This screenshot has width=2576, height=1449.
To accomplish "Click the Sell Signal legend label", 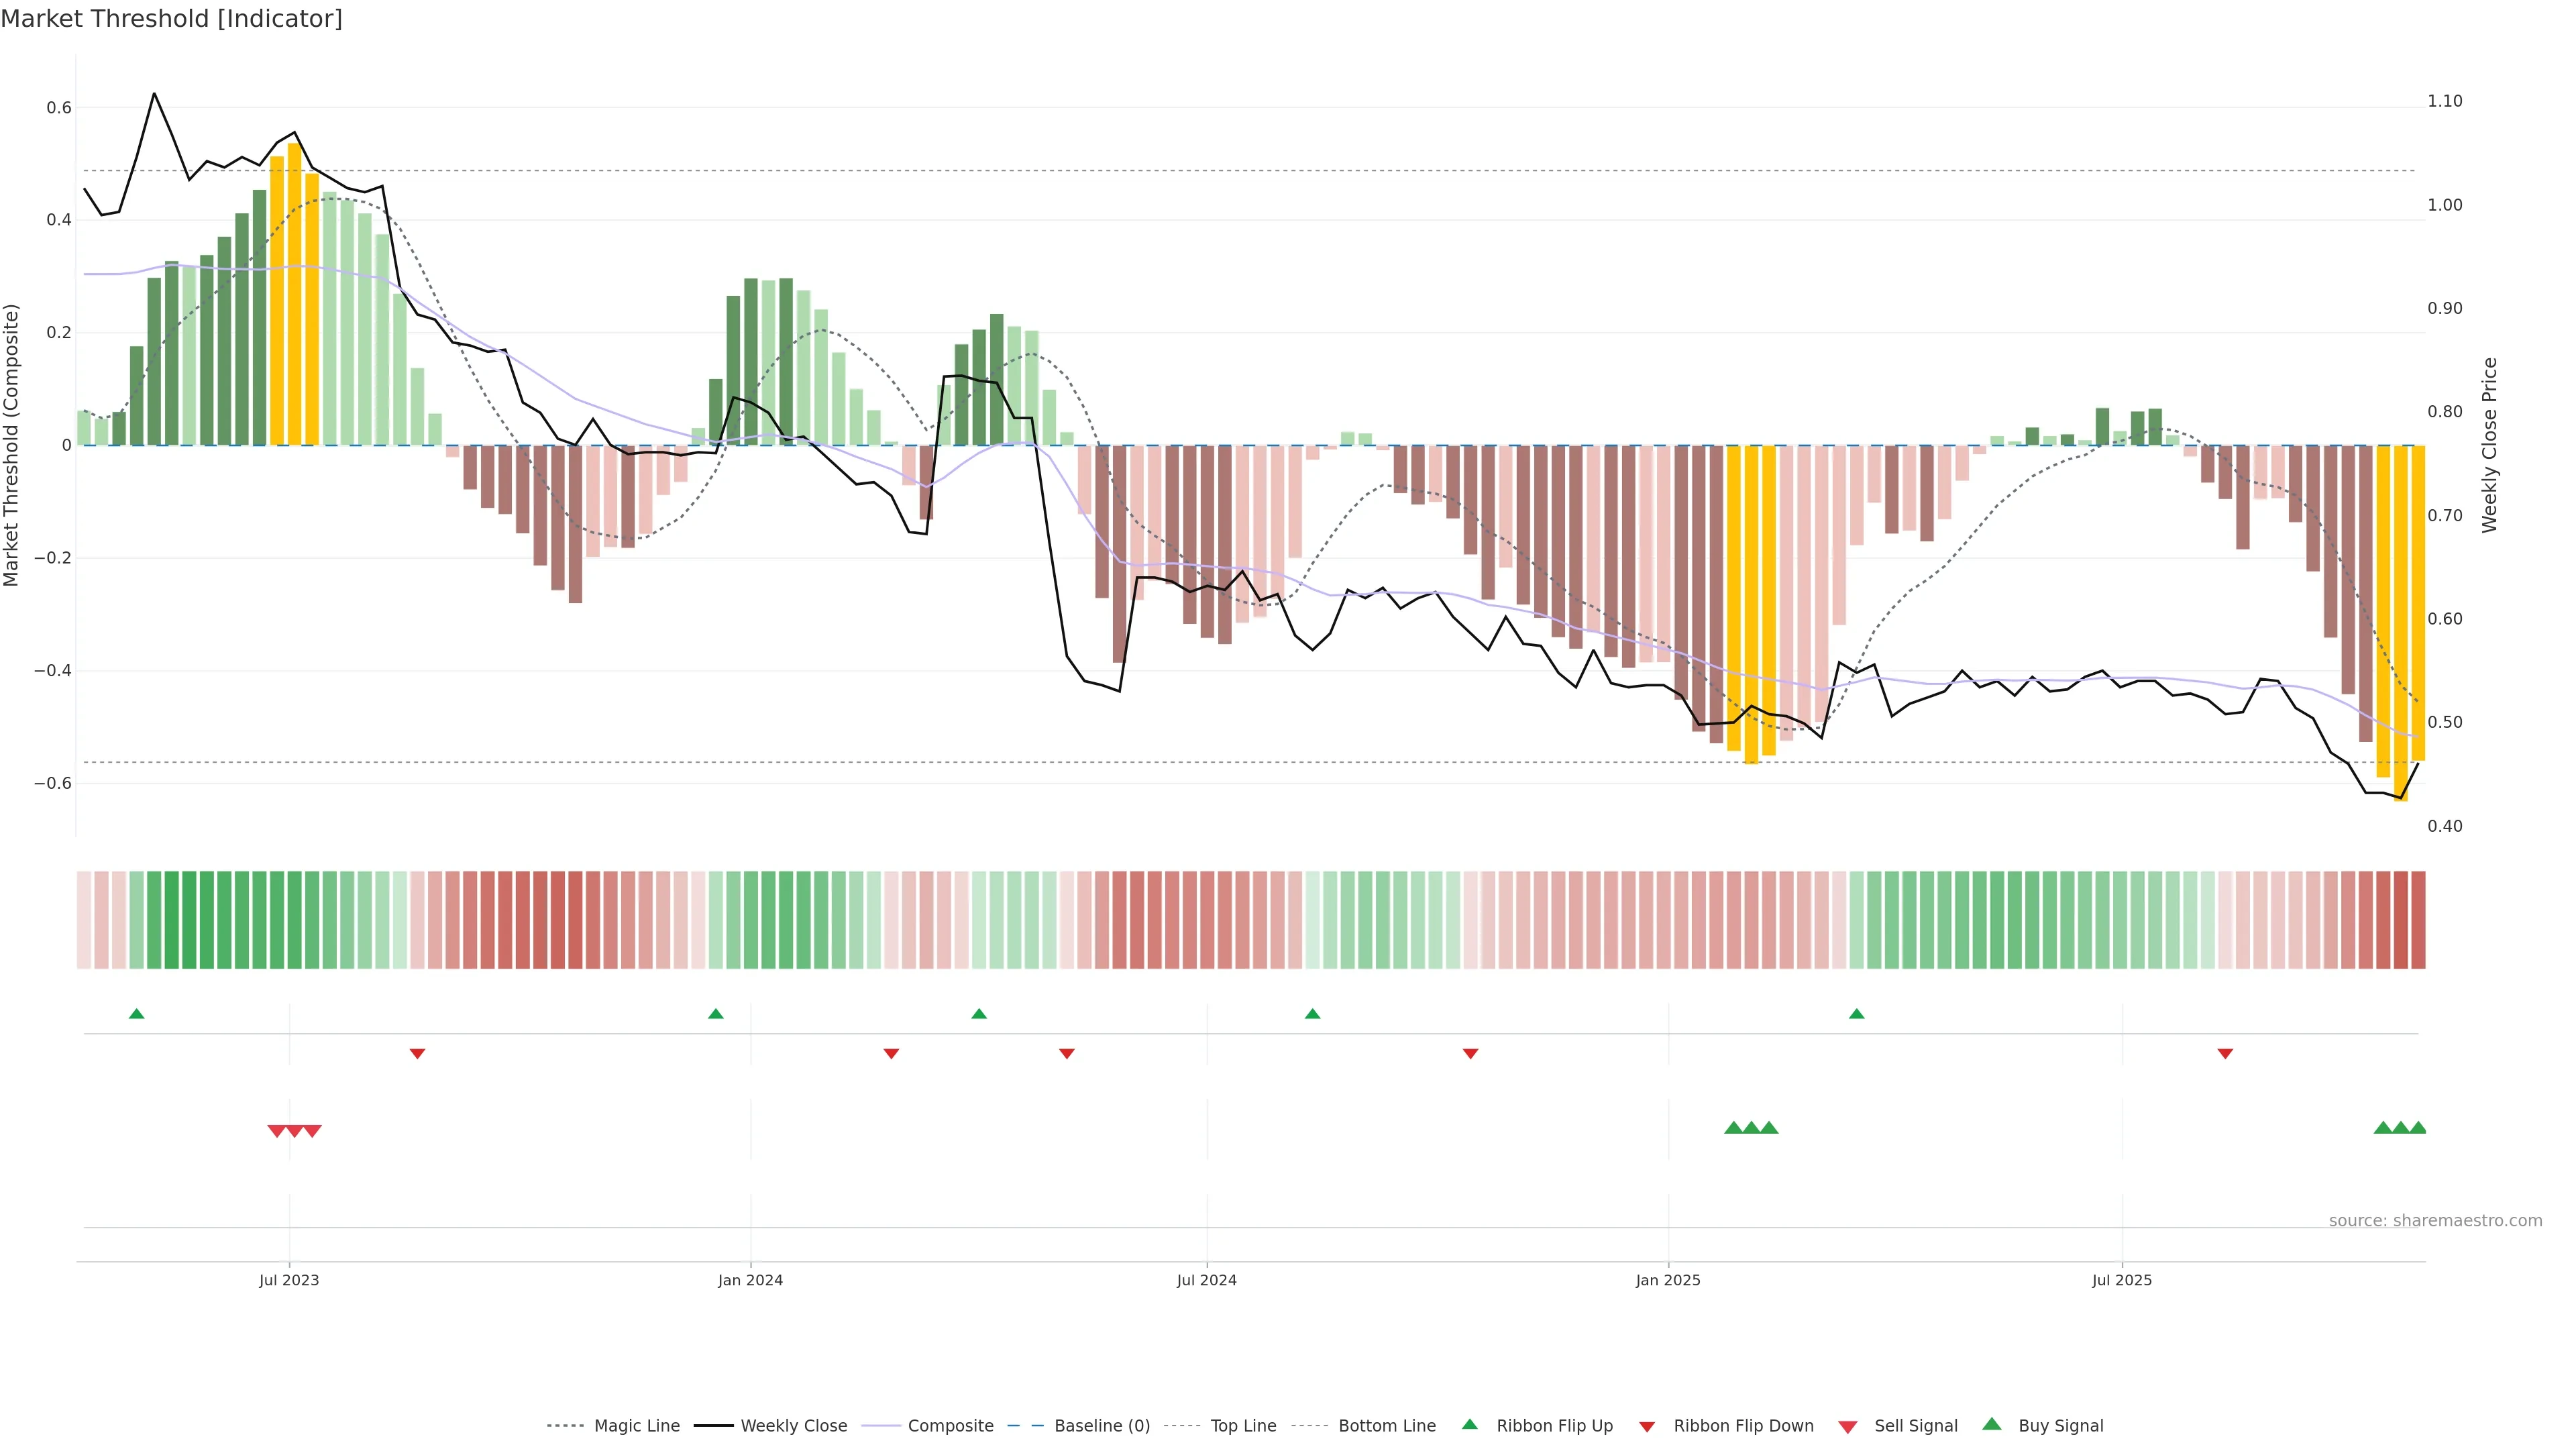I will pos(1915,1426).
